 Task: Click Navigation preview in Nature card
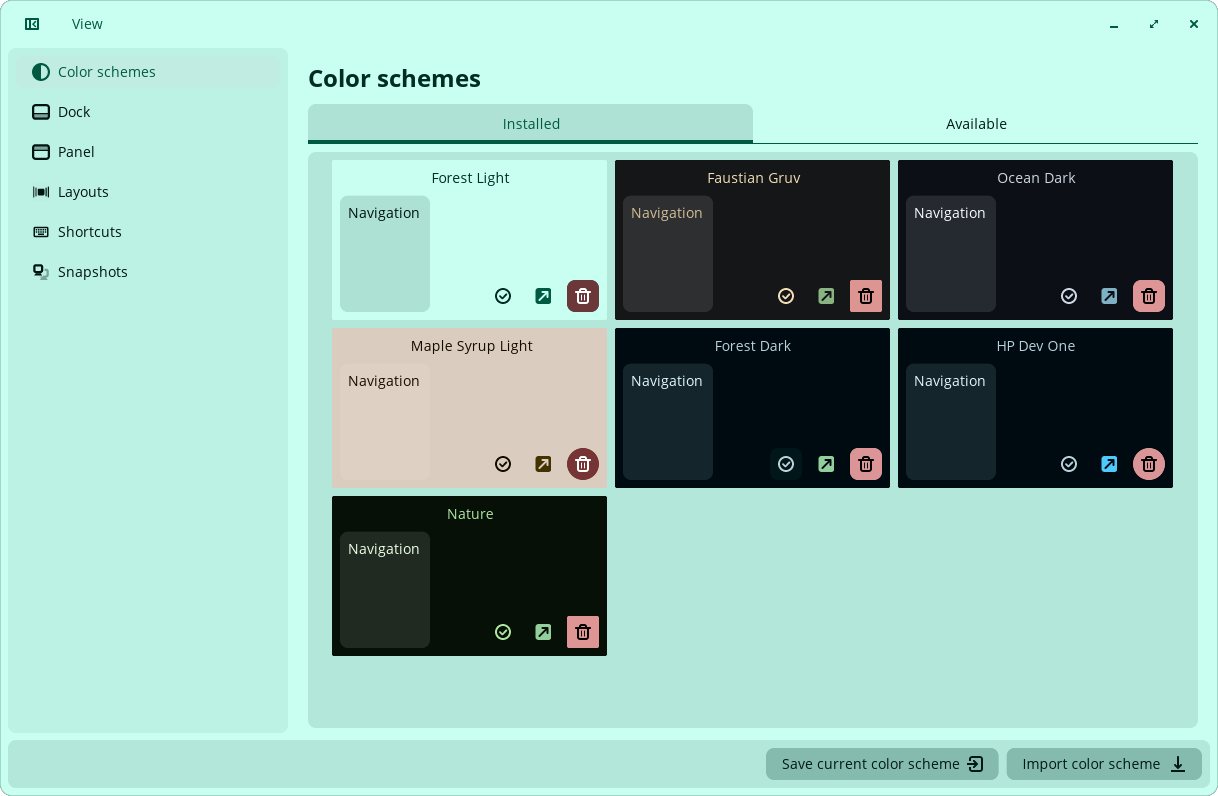click(385, 590)
